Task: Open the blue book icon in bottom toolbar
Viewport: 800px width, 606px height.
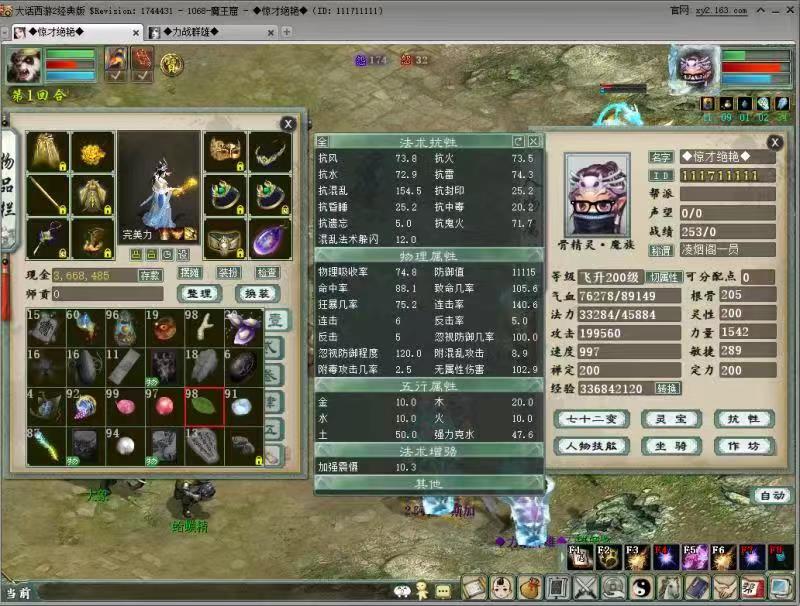Action: [697, 588]
